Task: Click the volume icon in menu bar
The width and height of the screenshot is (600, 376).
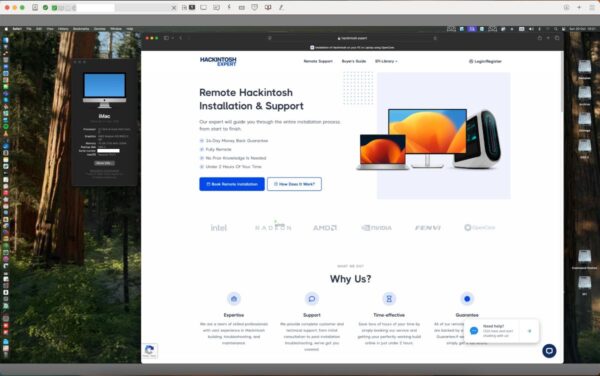Action: [531, 29]
